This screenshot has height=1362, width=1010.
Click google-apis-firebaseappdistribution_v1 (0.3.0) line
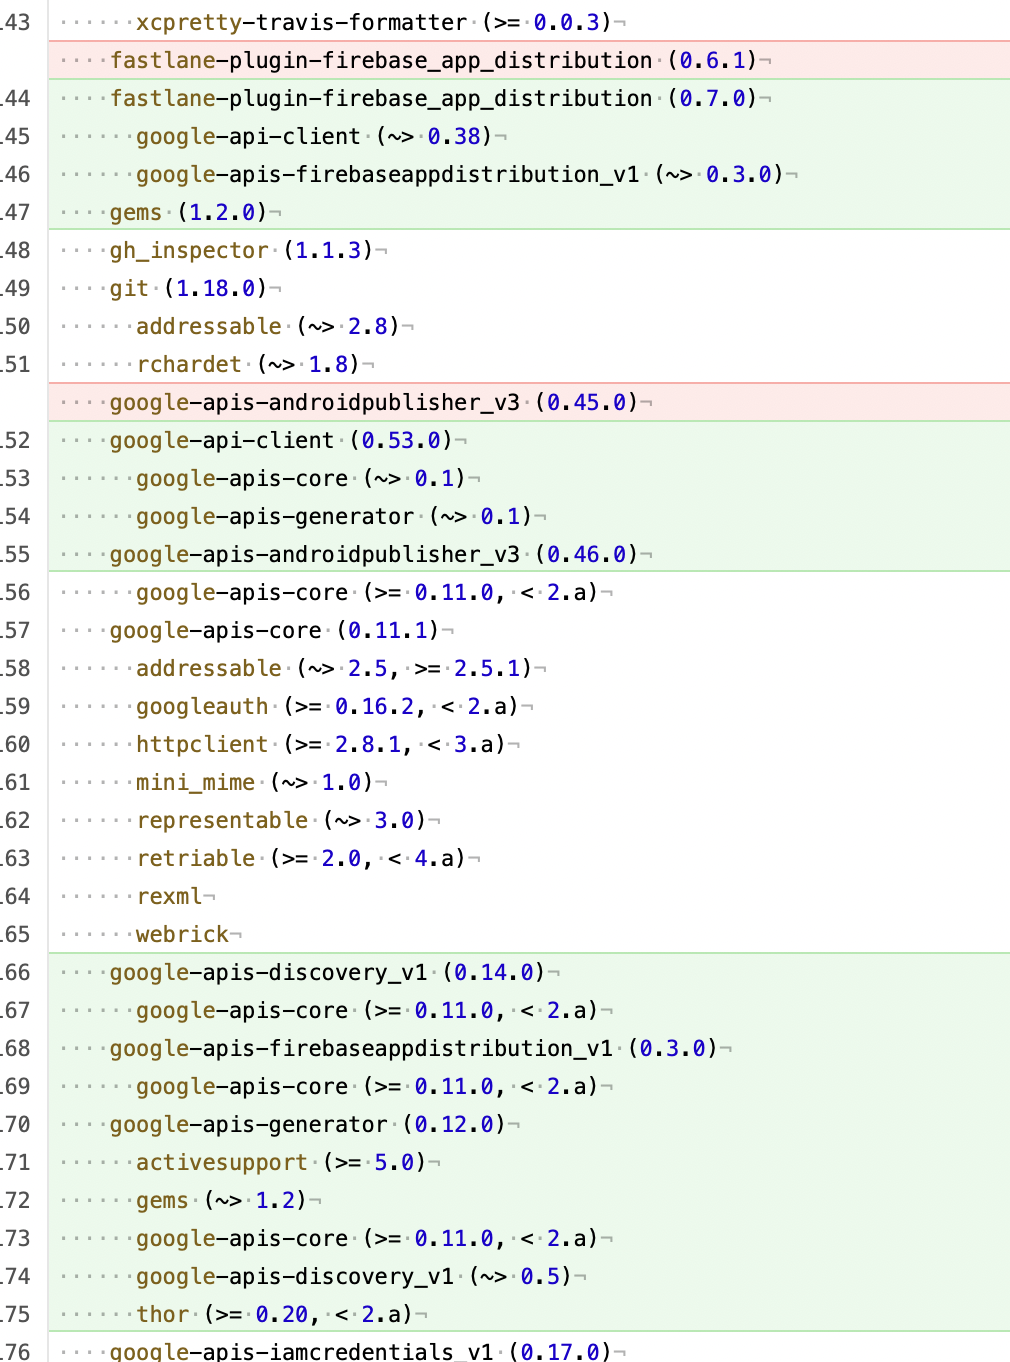530,1048
